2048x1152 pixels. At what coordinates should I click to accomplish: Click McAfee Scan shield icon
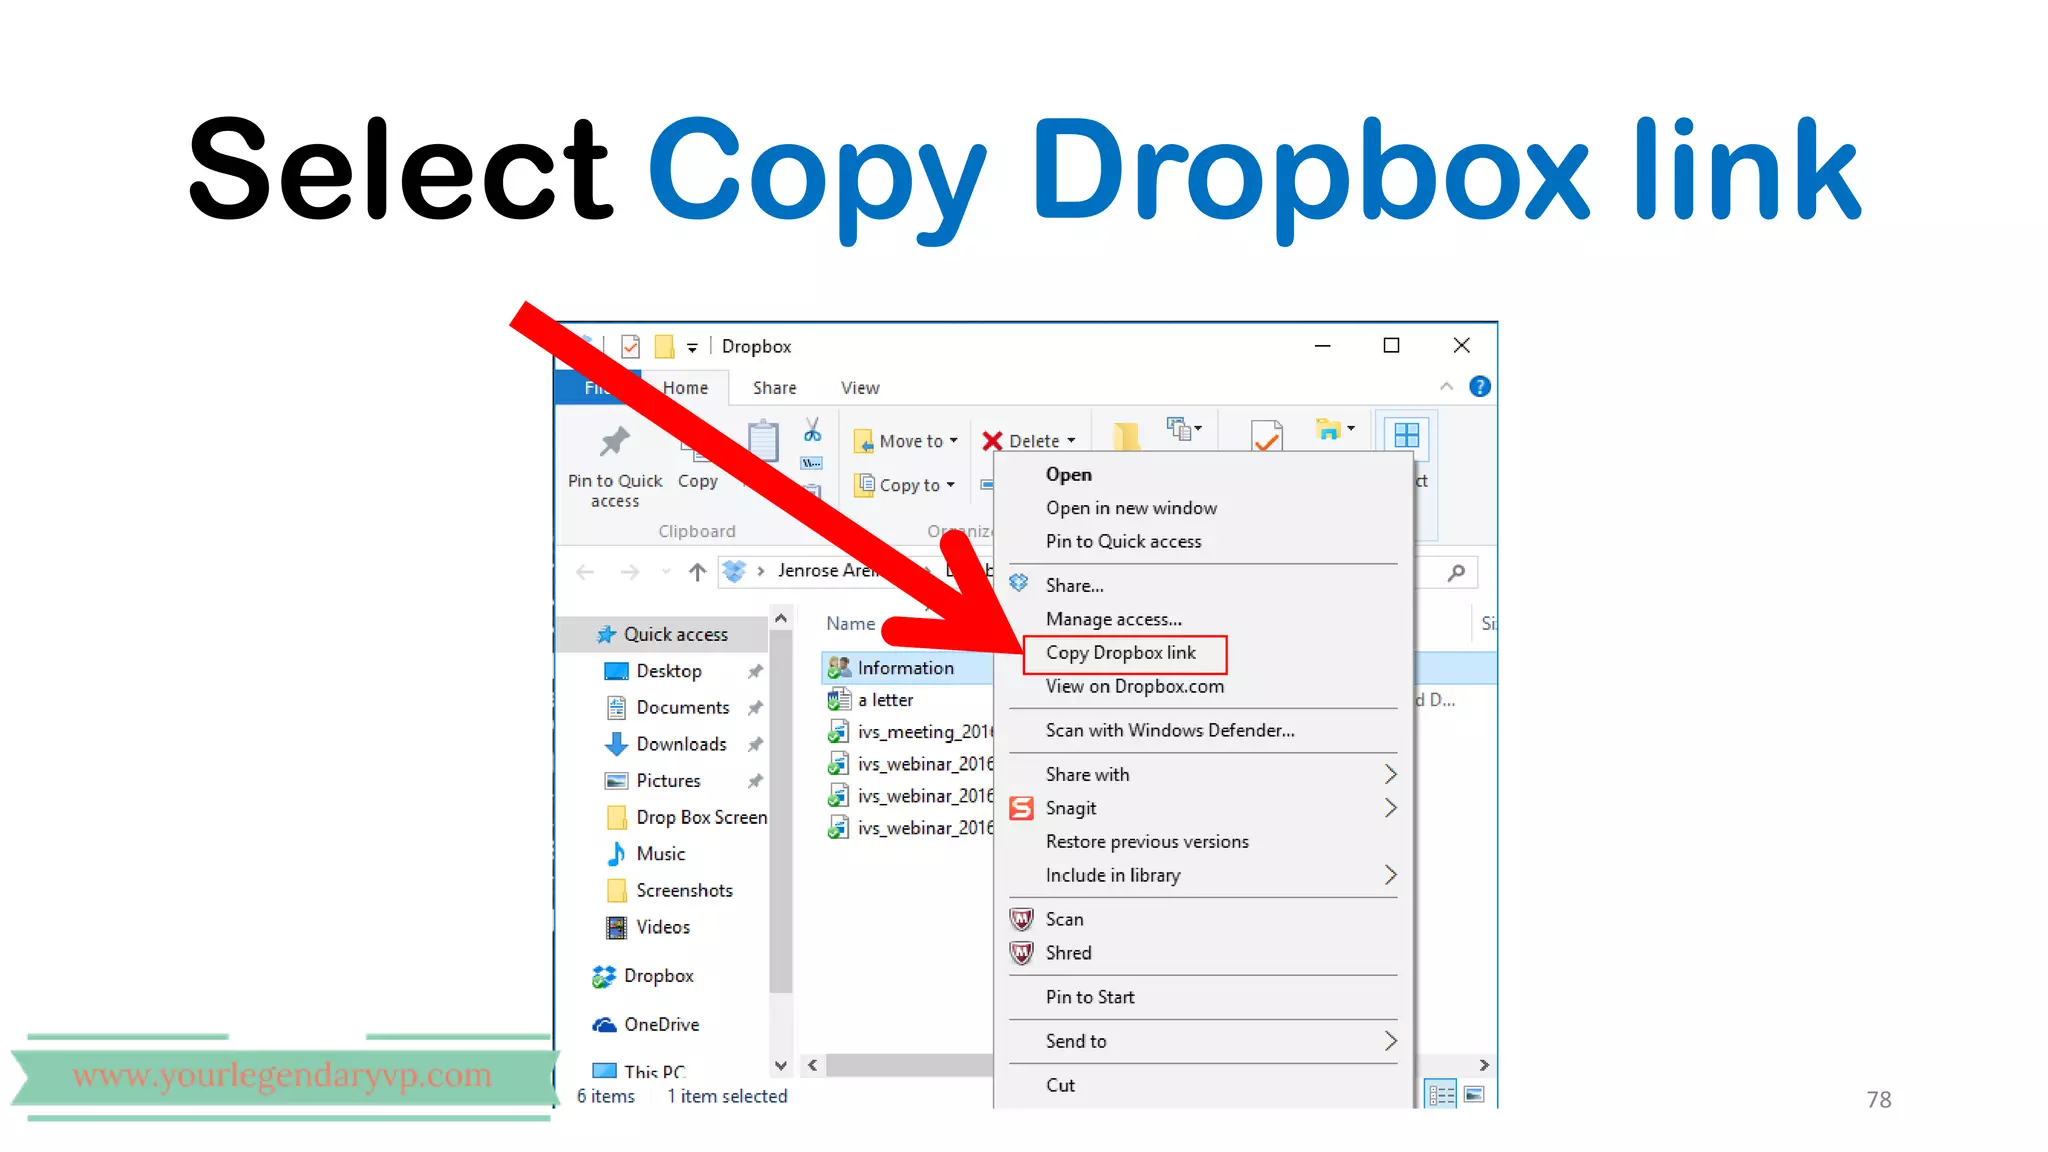click(1021, 919)
